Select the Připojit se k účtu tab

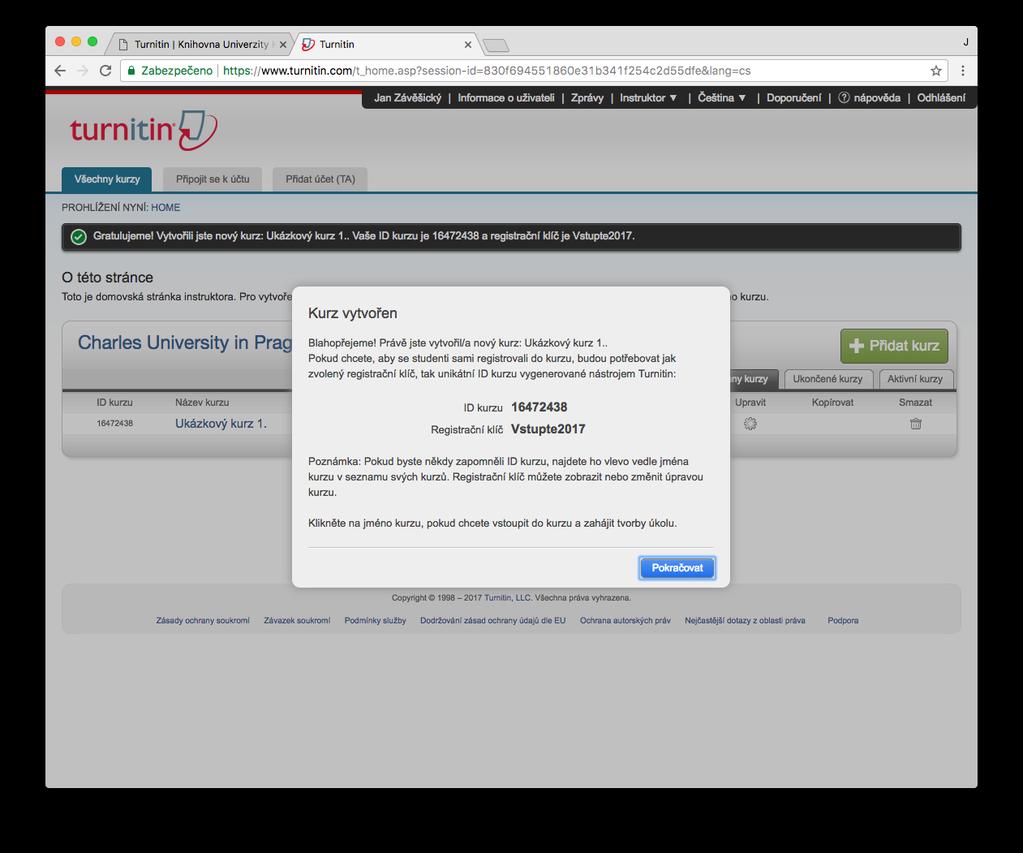[x=212, y=179]
